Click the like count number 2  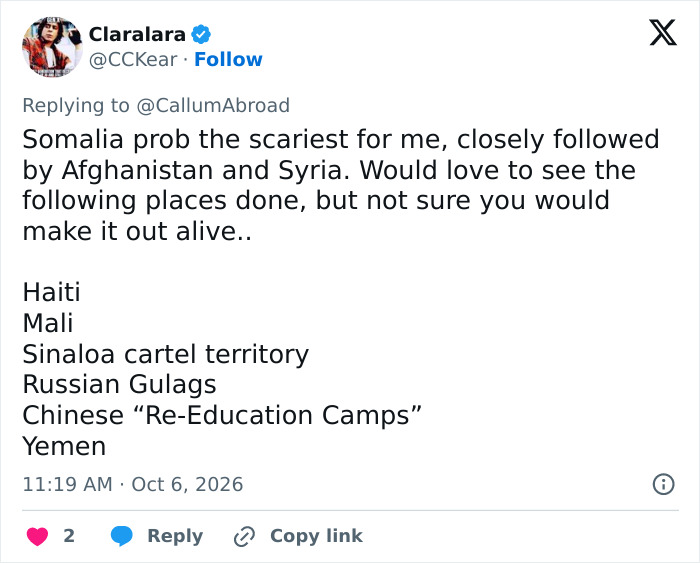coord(69,536)
